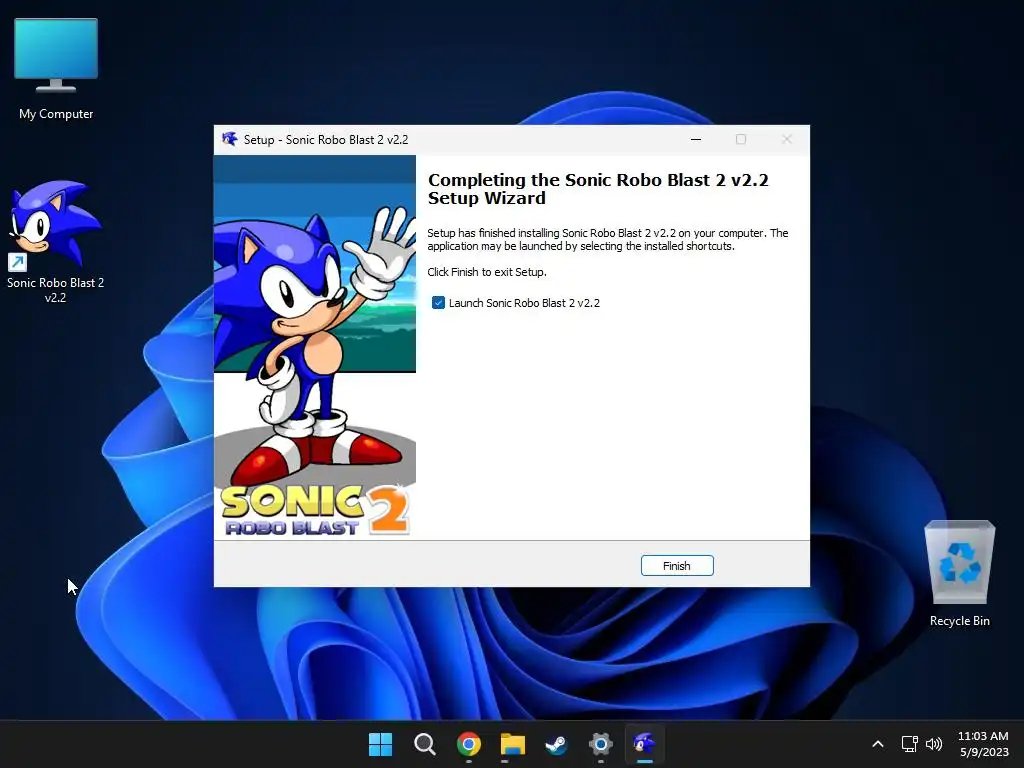Image resolution: width=1024 pixels, height=768 pixels.
Task: Open clock and date 11:03 AM
Action: (983, 744)
